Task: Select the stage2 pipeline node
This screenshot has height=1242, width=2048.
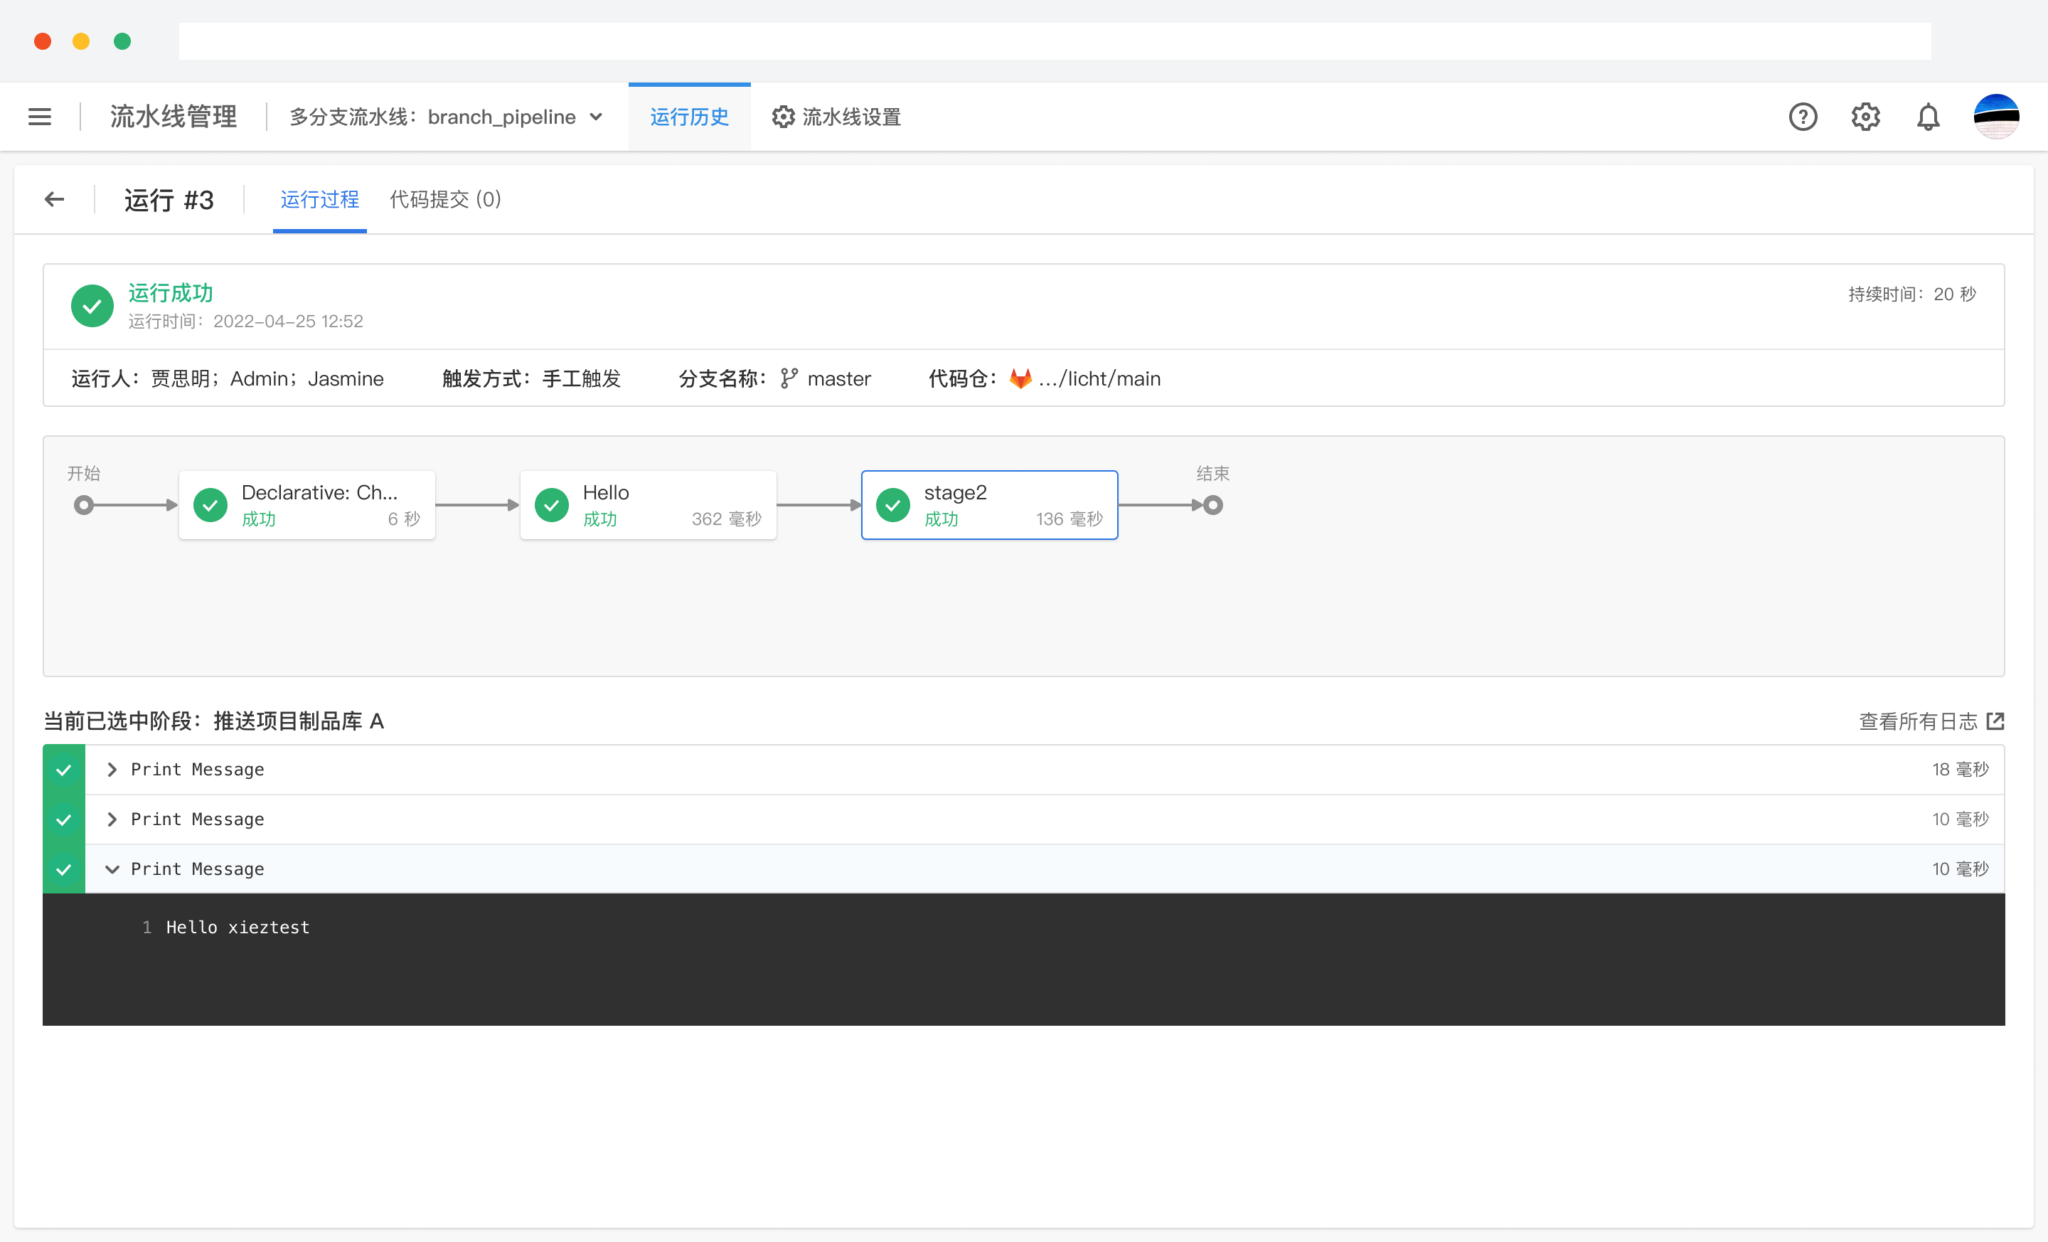Action: click(989, 505)
